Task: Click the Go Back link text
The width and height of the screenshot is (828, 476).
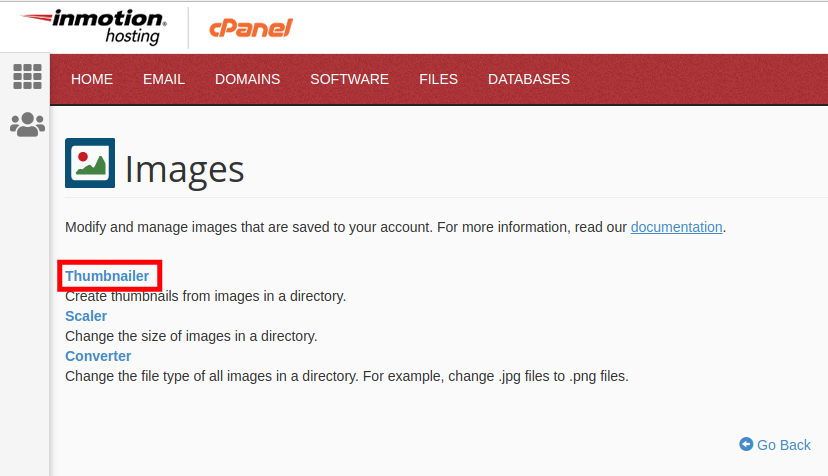Action: click(784, 445)
